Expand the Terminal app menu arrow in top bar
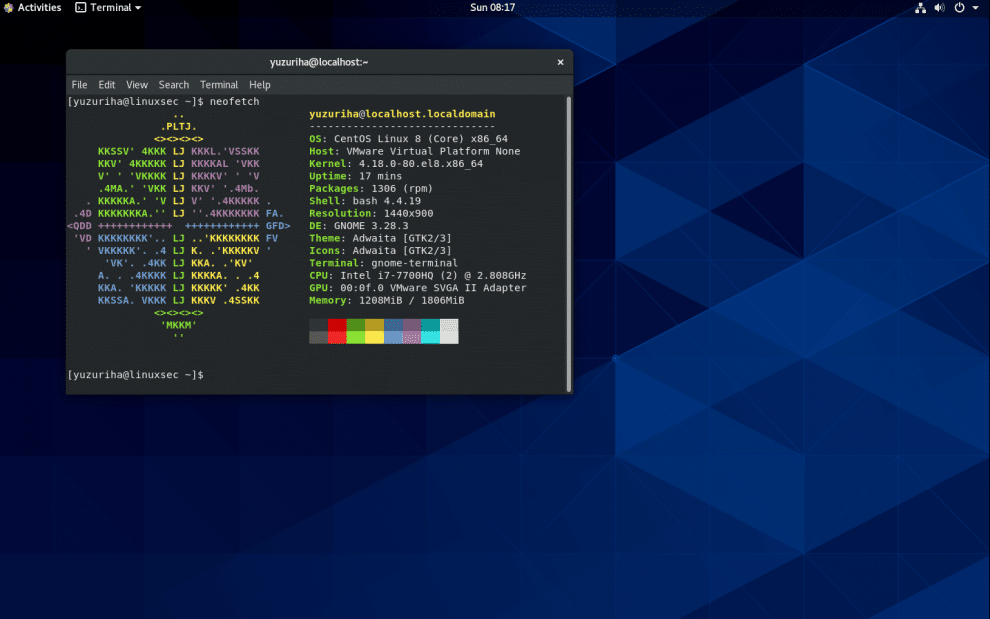Screen dimensions: 990x619 pos(138,8)
